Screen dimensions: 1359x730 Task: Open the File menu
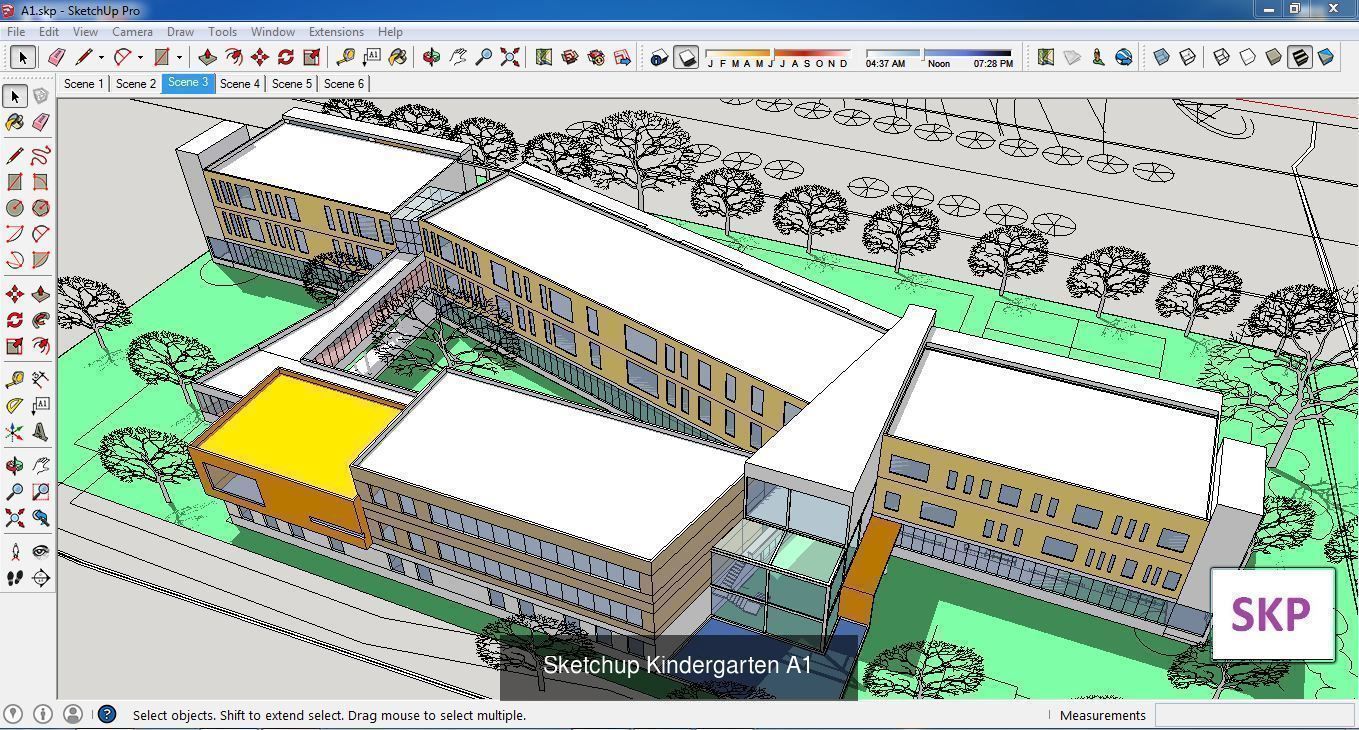16,32
